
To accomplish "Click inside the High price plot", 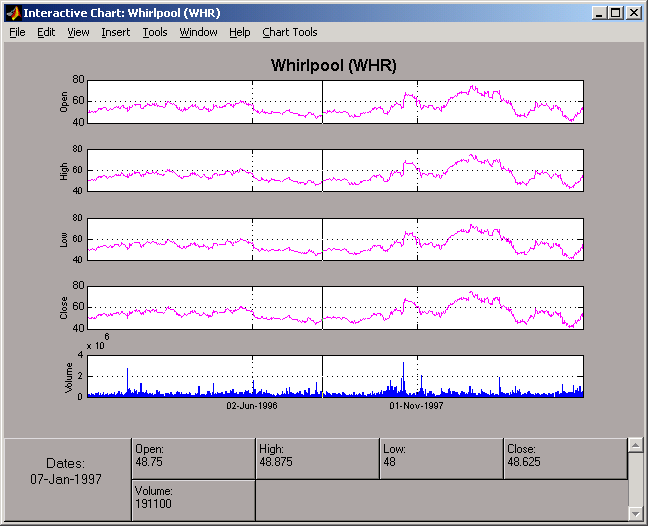I will [335, 170].
